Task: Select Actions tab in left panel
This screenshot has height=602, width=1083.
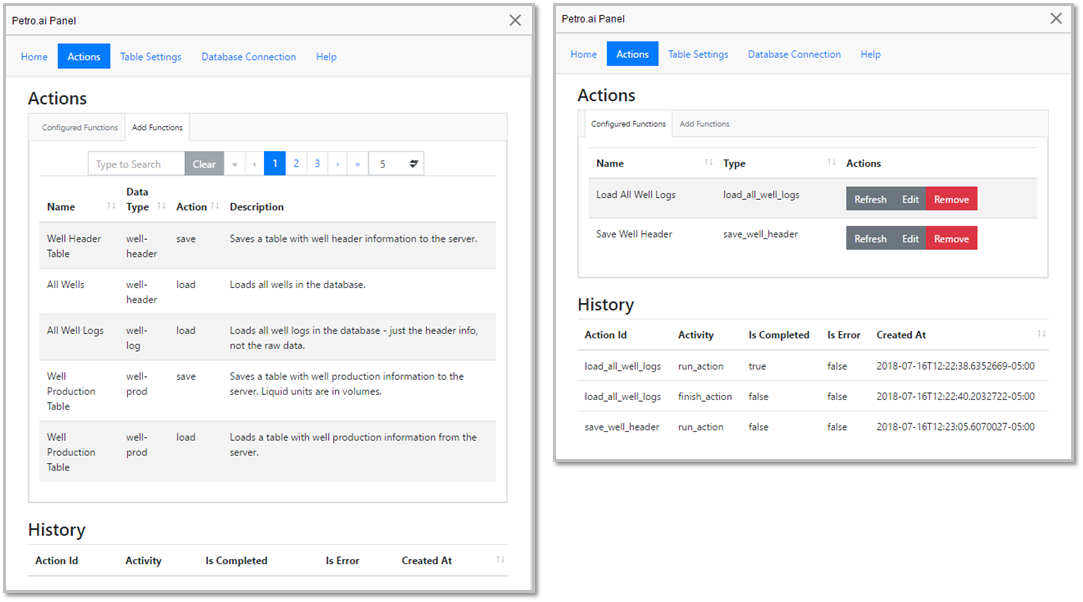Action: pyautogui.click(x=84, y=57)
